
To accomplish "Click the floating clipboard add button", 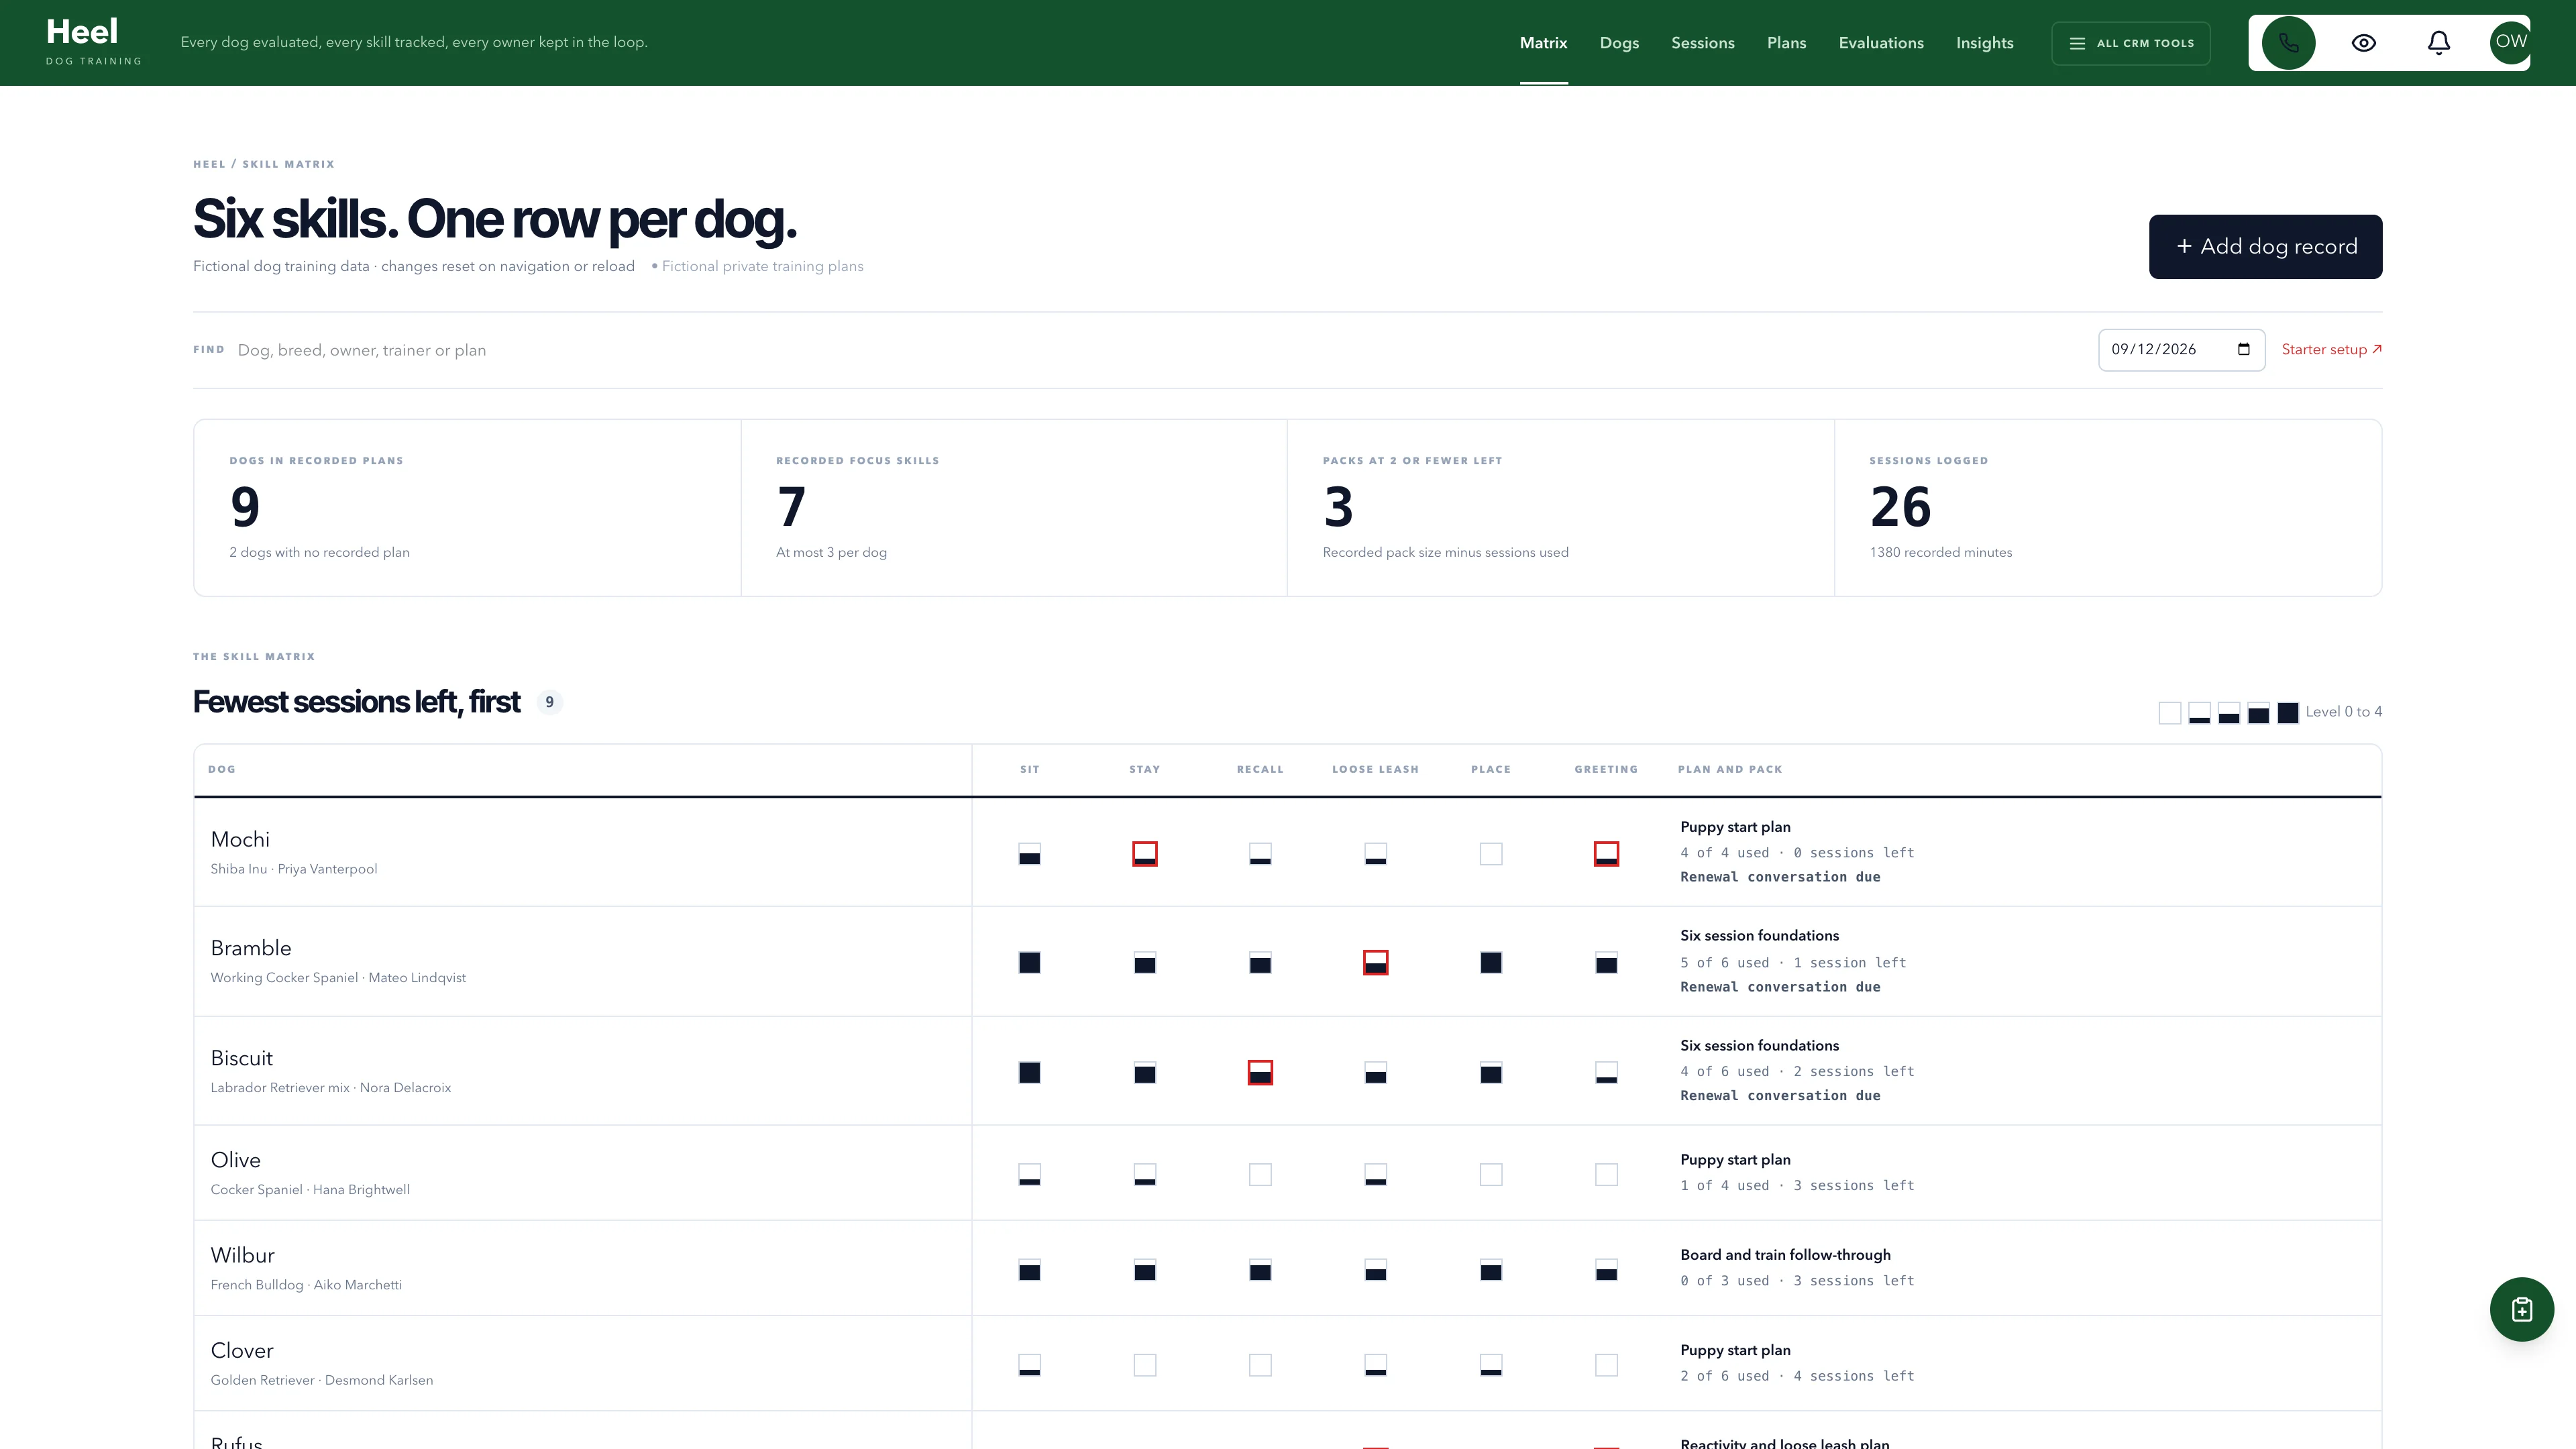I will (x=2521, y=1309).
